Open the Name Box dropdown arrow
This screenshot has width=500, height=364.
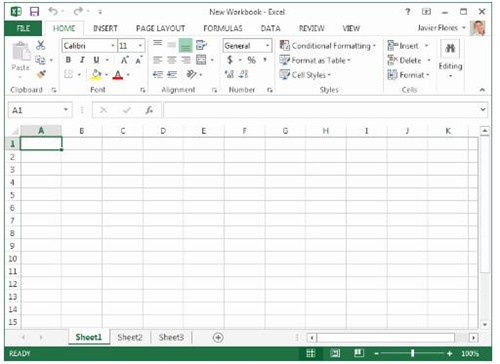[66, 110]
